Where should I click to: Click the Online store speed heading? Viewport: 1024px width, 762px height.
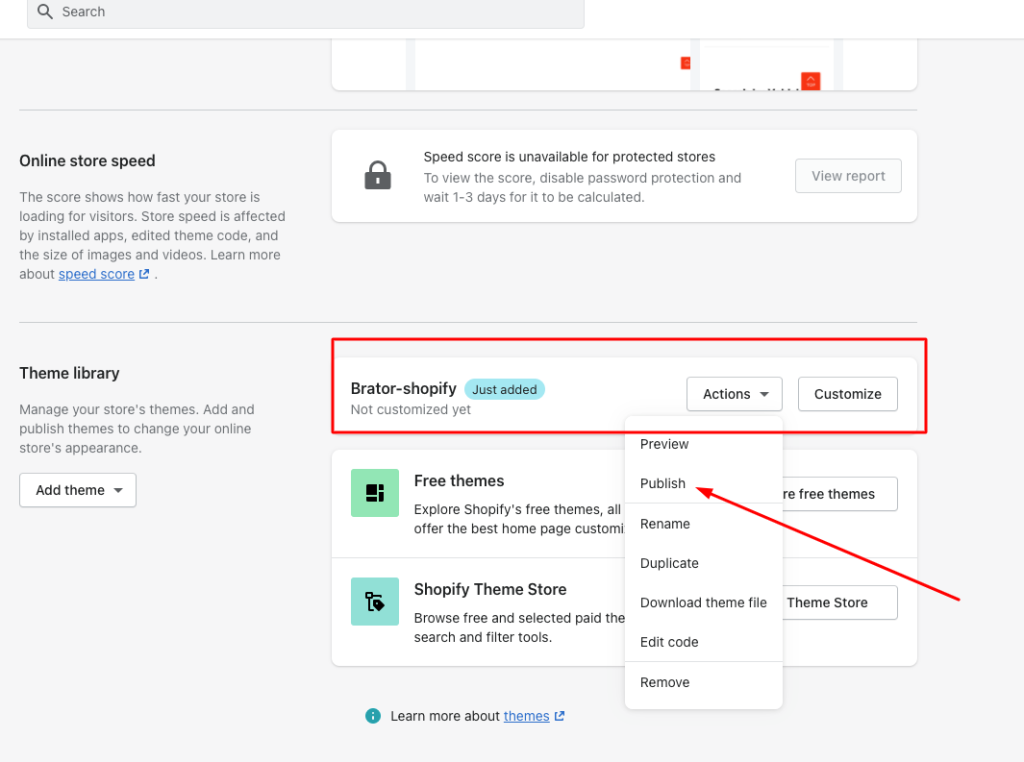tap(88, 161)
